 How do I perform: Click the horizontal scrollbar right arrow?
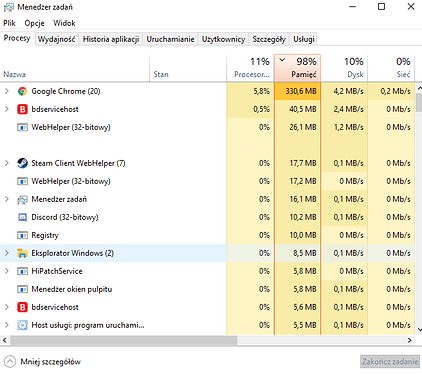(410, 340)
